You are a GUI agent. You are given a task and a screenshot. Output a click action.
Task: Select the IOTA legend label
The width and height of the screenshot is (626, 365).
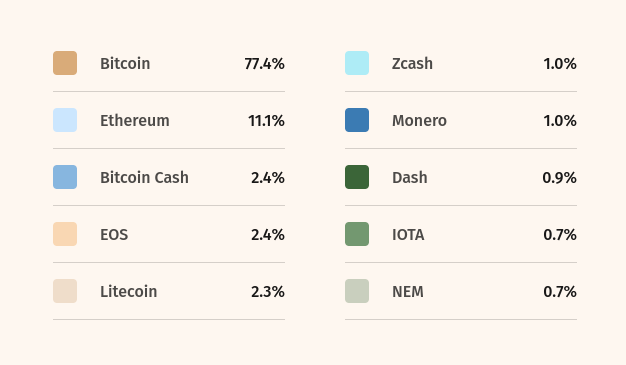(x=408, y=235)
